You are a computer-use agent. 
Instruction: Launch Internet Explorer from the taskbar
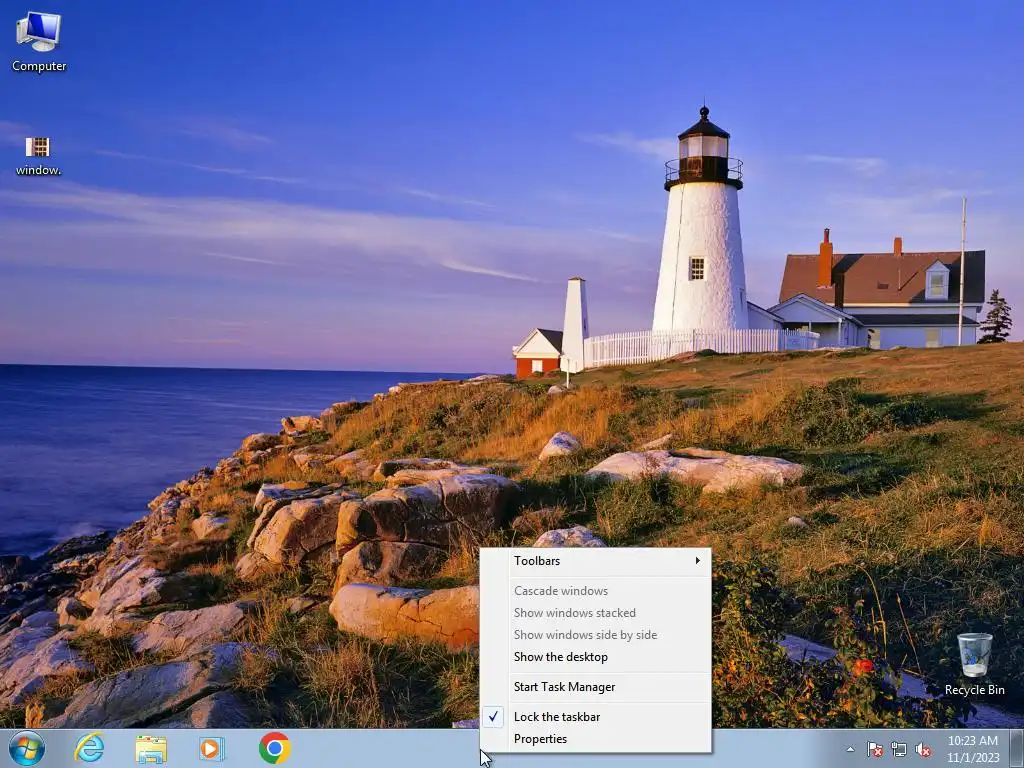click(x=89, y=748)
